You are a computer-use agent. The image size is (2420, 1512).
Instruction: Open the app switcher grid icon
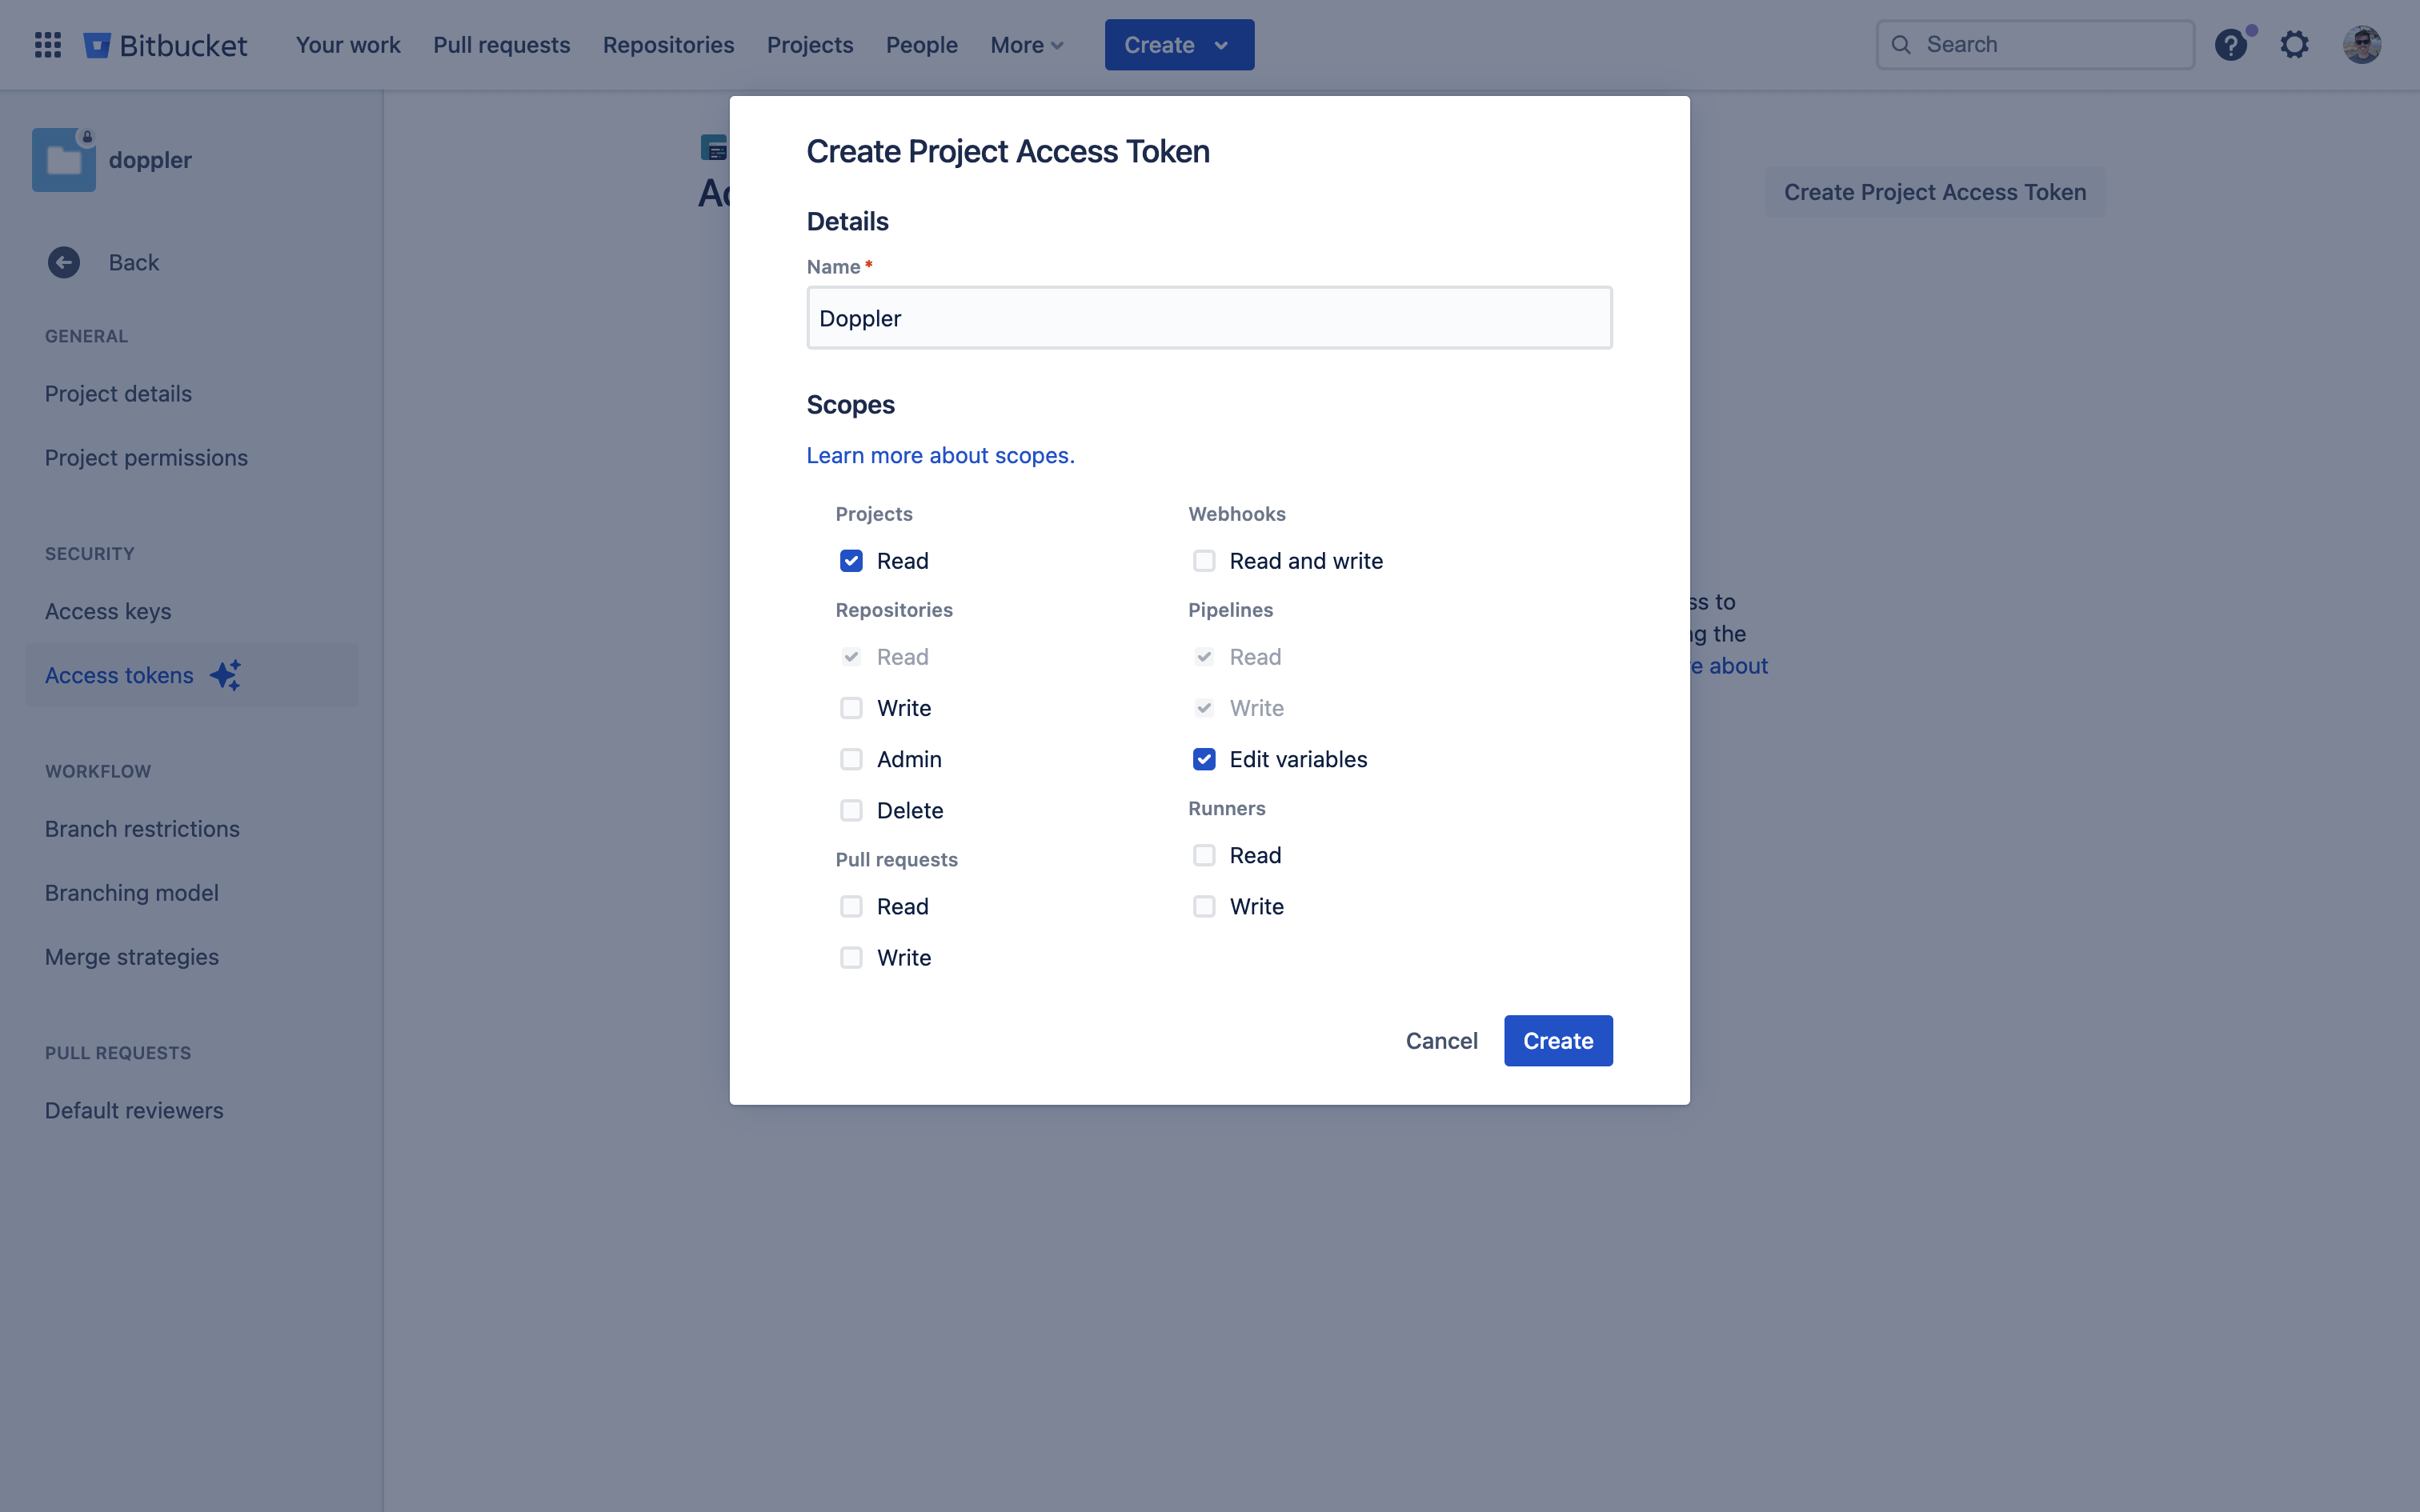tap(48, 45)
